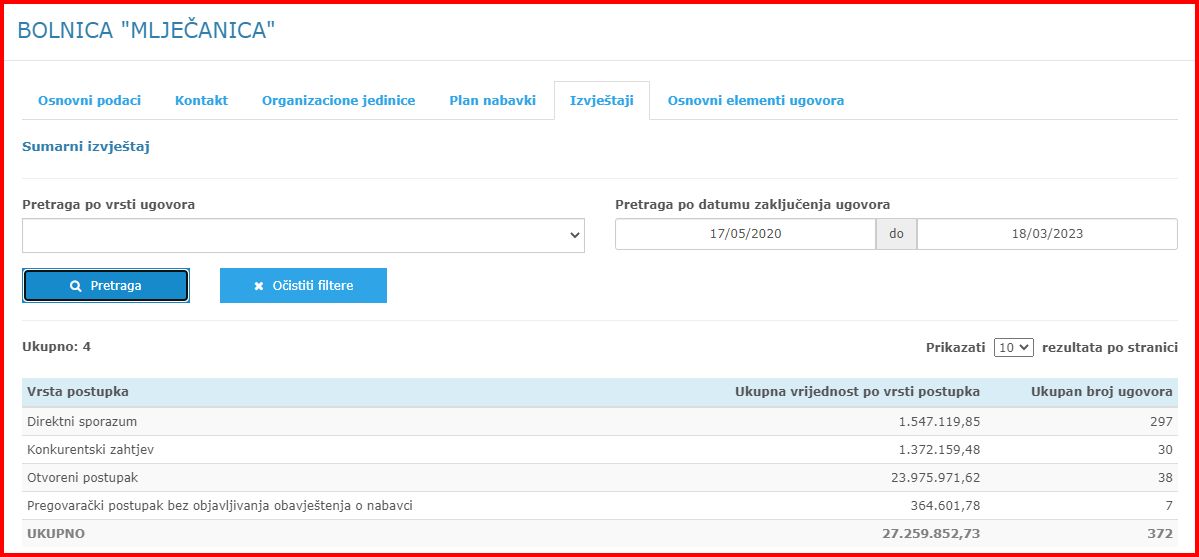Click the Ukupno: 4 results count

[x=57, y=347]
